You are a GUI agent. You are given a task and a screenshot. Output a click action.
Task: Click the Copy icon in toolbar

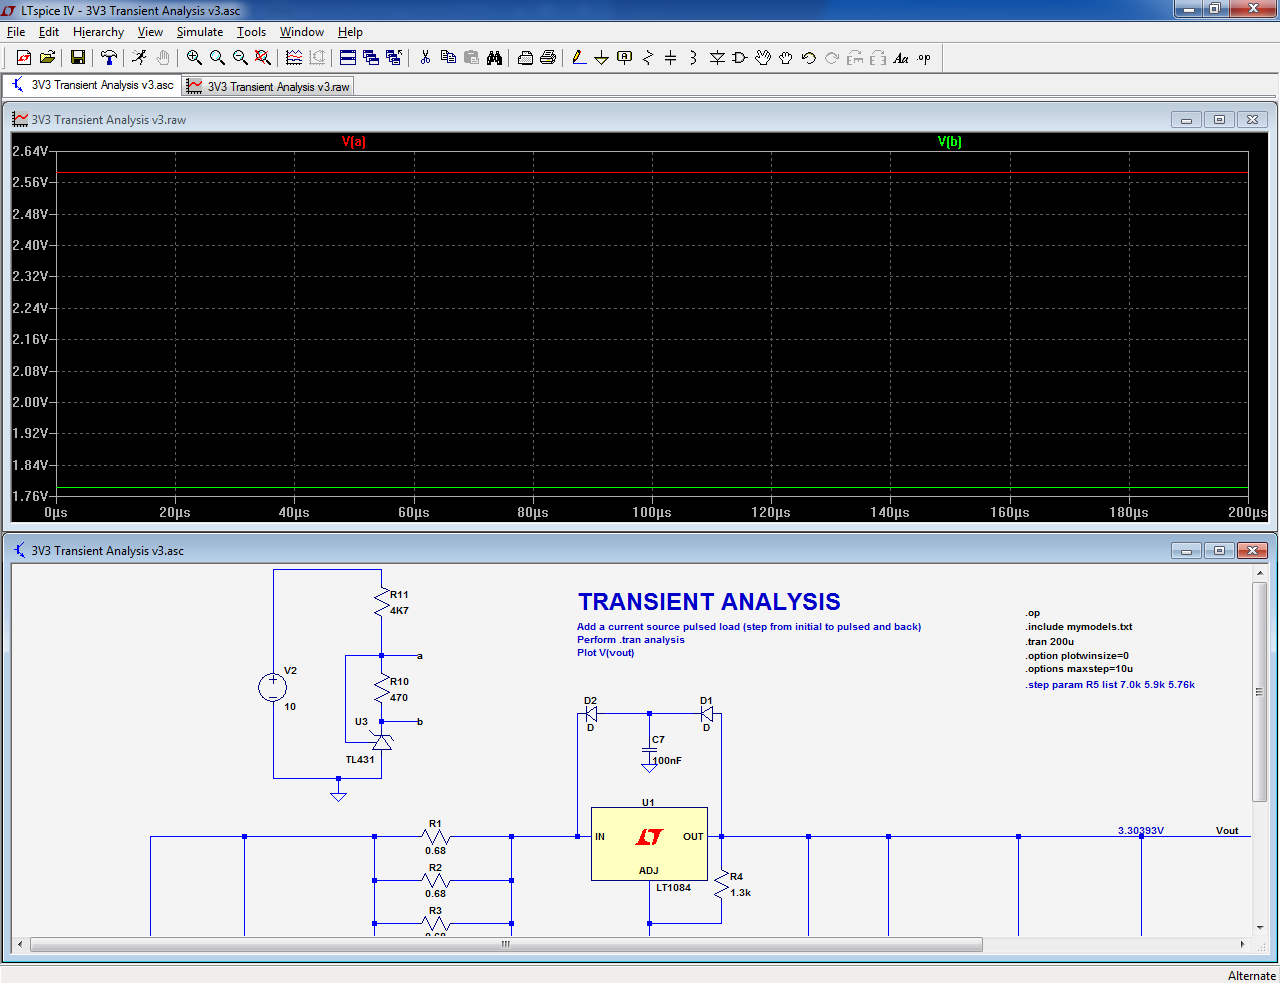click(448, 58)
